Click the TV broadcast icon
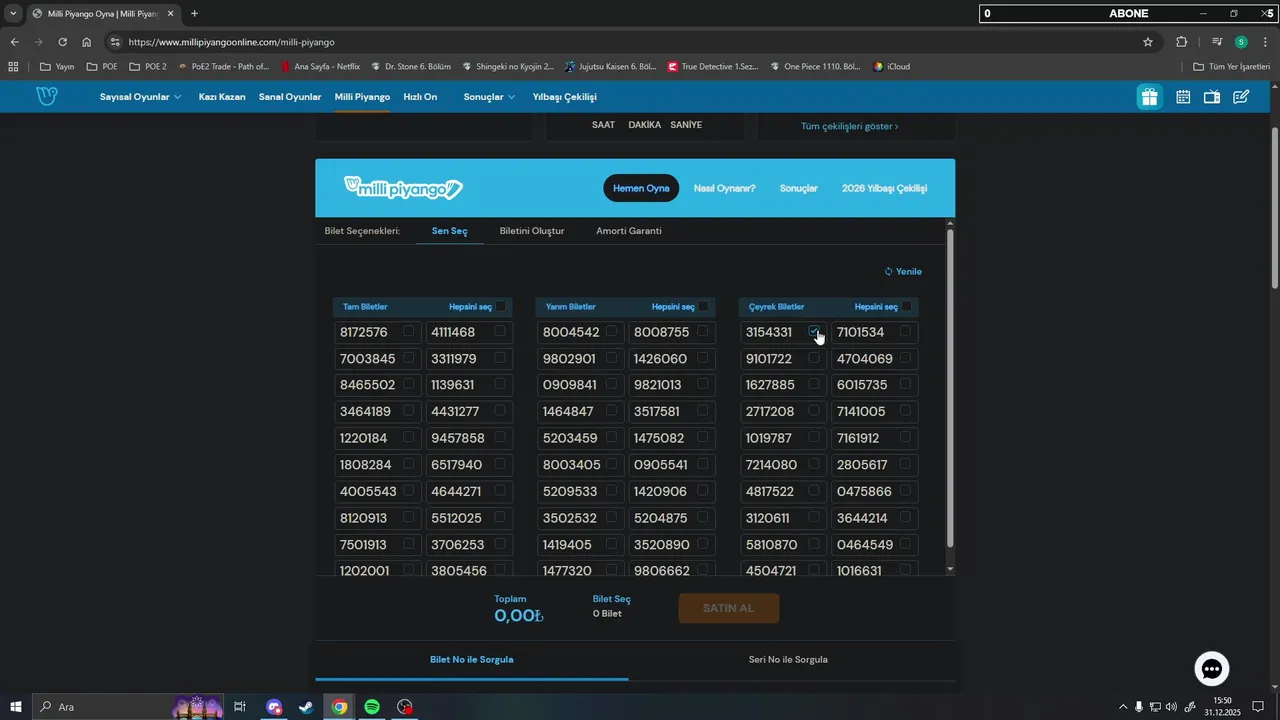 coord(1212,97)
